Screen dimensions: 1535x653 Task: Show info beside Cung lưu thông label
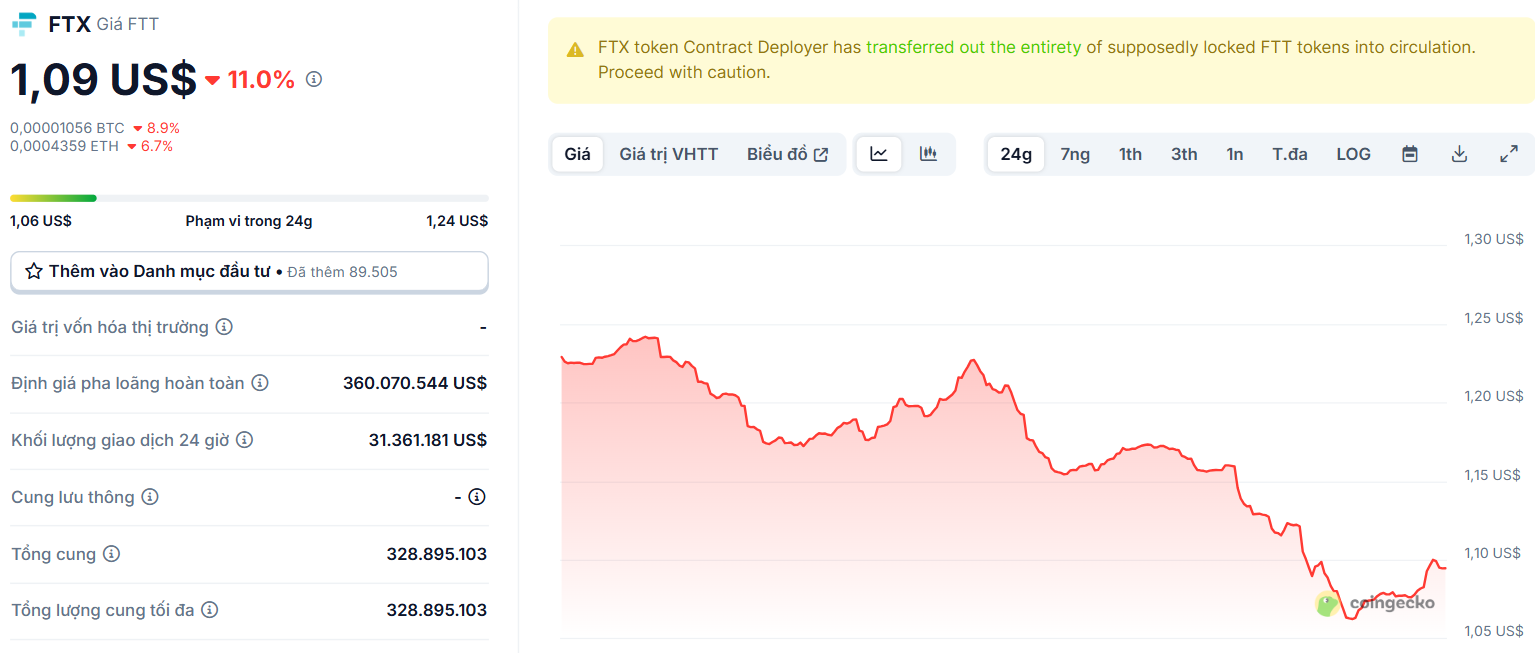click(x=150, y=497)
